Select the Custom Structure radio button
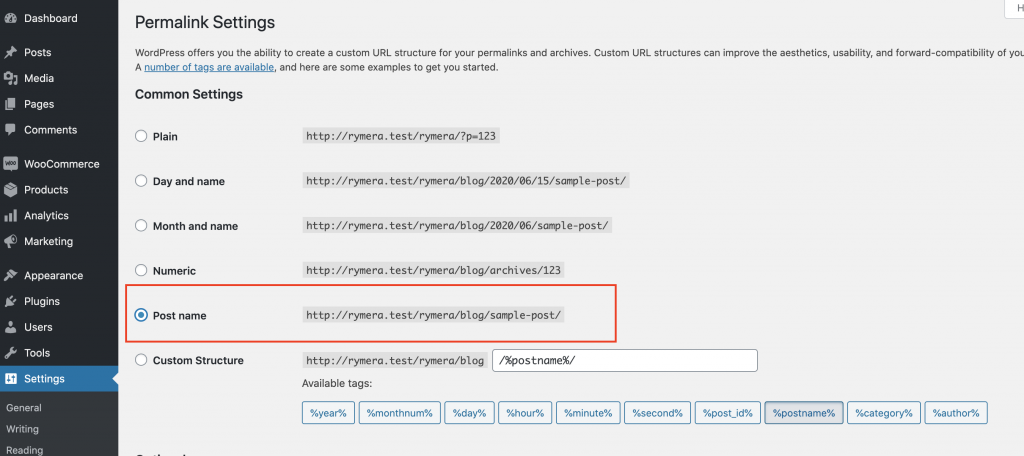 [x=141, y=360]
